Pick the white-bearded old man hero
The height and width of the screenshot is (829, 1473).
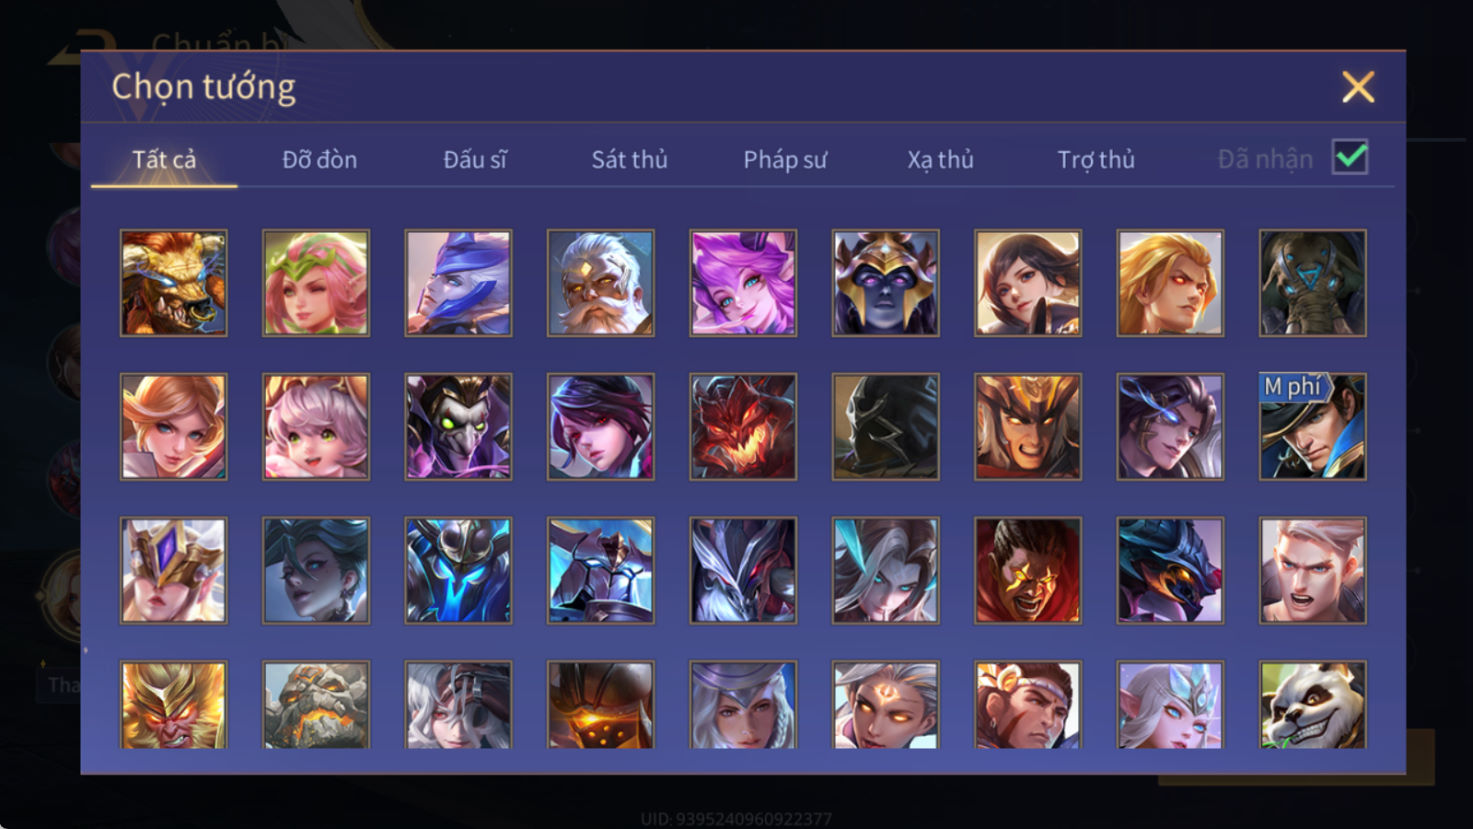click(x=600, y=283)
